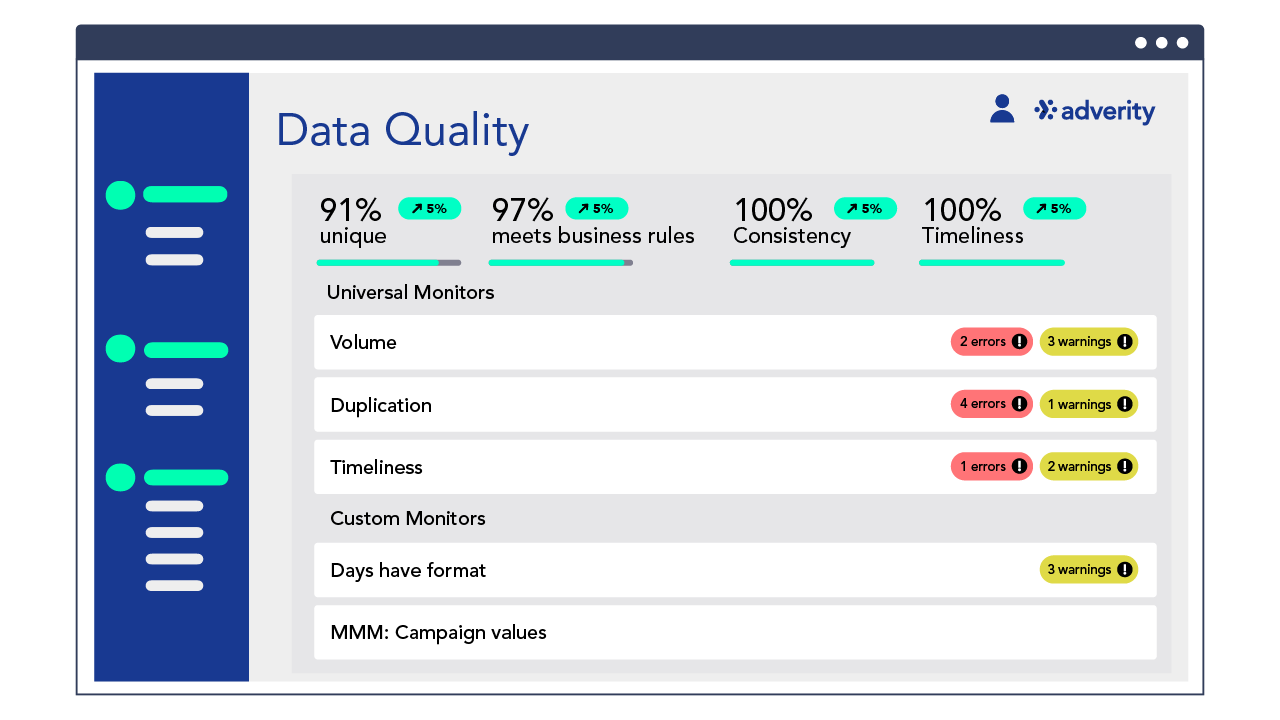Expand the MMM: Campaign values monitor
The image size is (1280, 720).
pyautogui.click(x=438, y=632)
